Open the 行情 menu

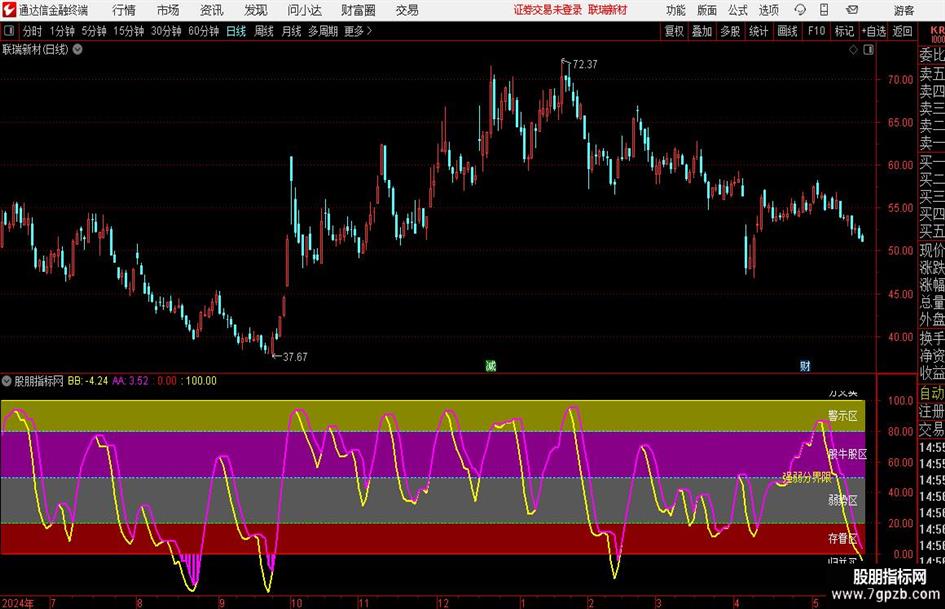124,10
